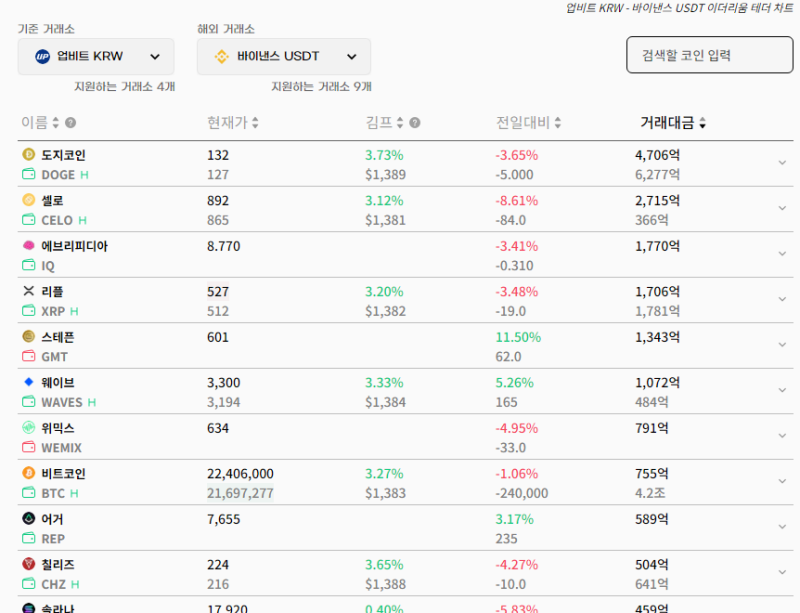Select the WAVES ticker text

(x=62, y=402)
